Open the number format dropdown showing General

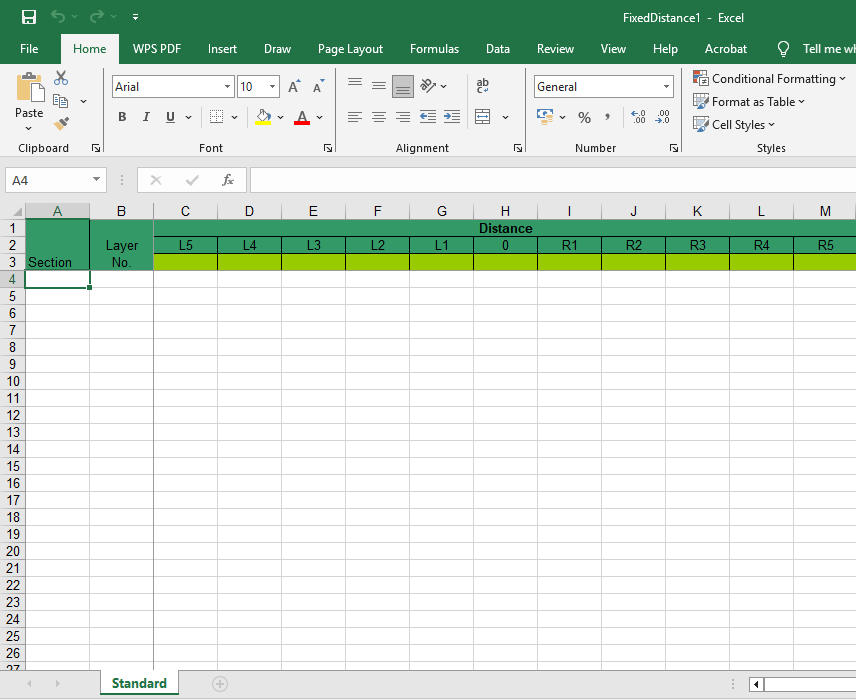[666, 87]
